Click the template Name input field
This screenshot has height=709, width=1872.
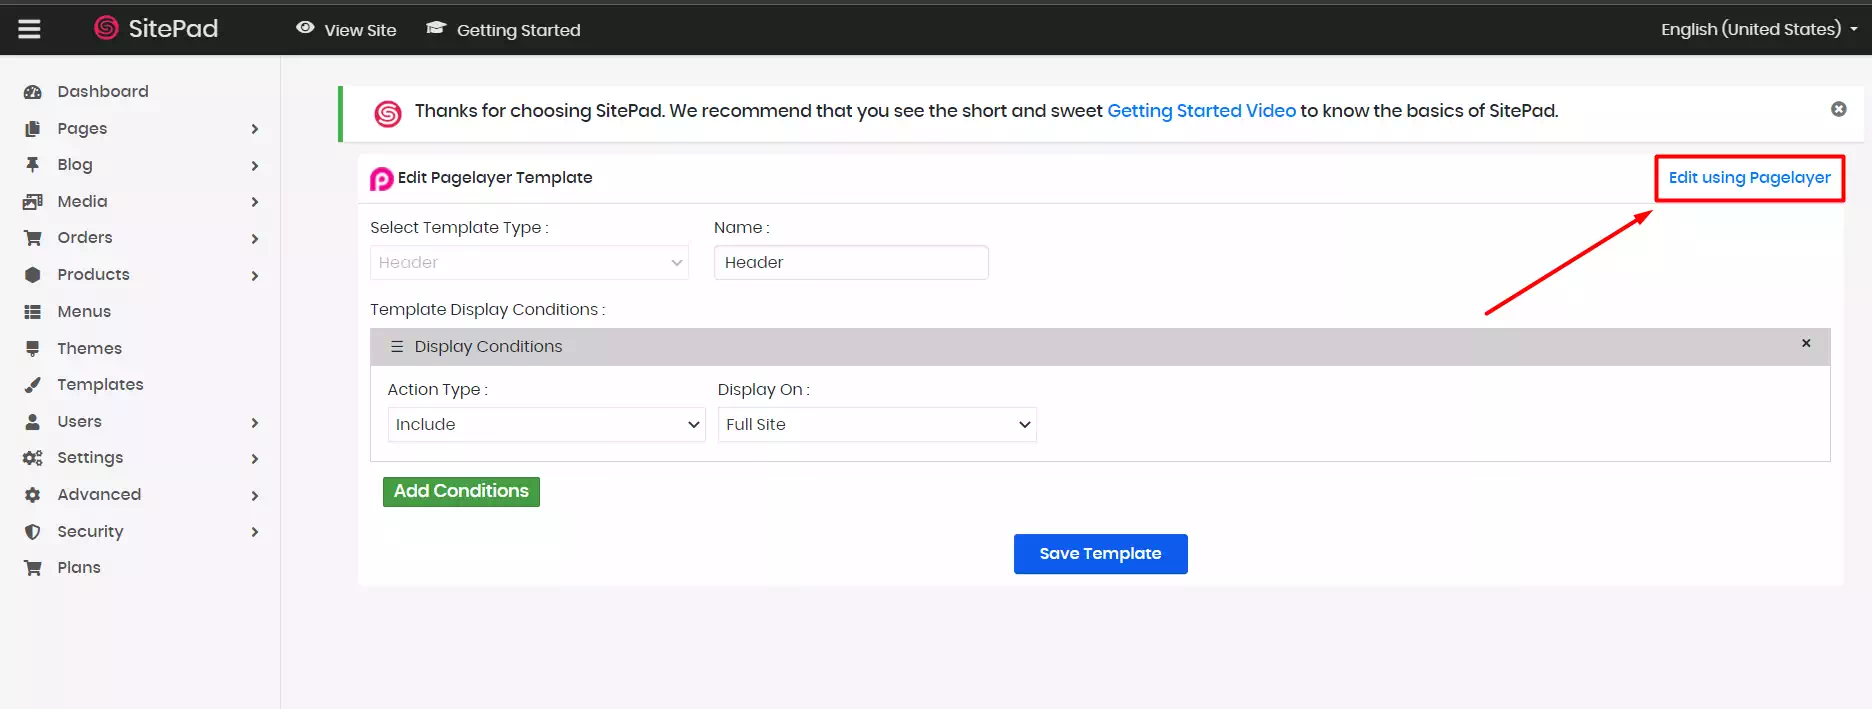851,263
